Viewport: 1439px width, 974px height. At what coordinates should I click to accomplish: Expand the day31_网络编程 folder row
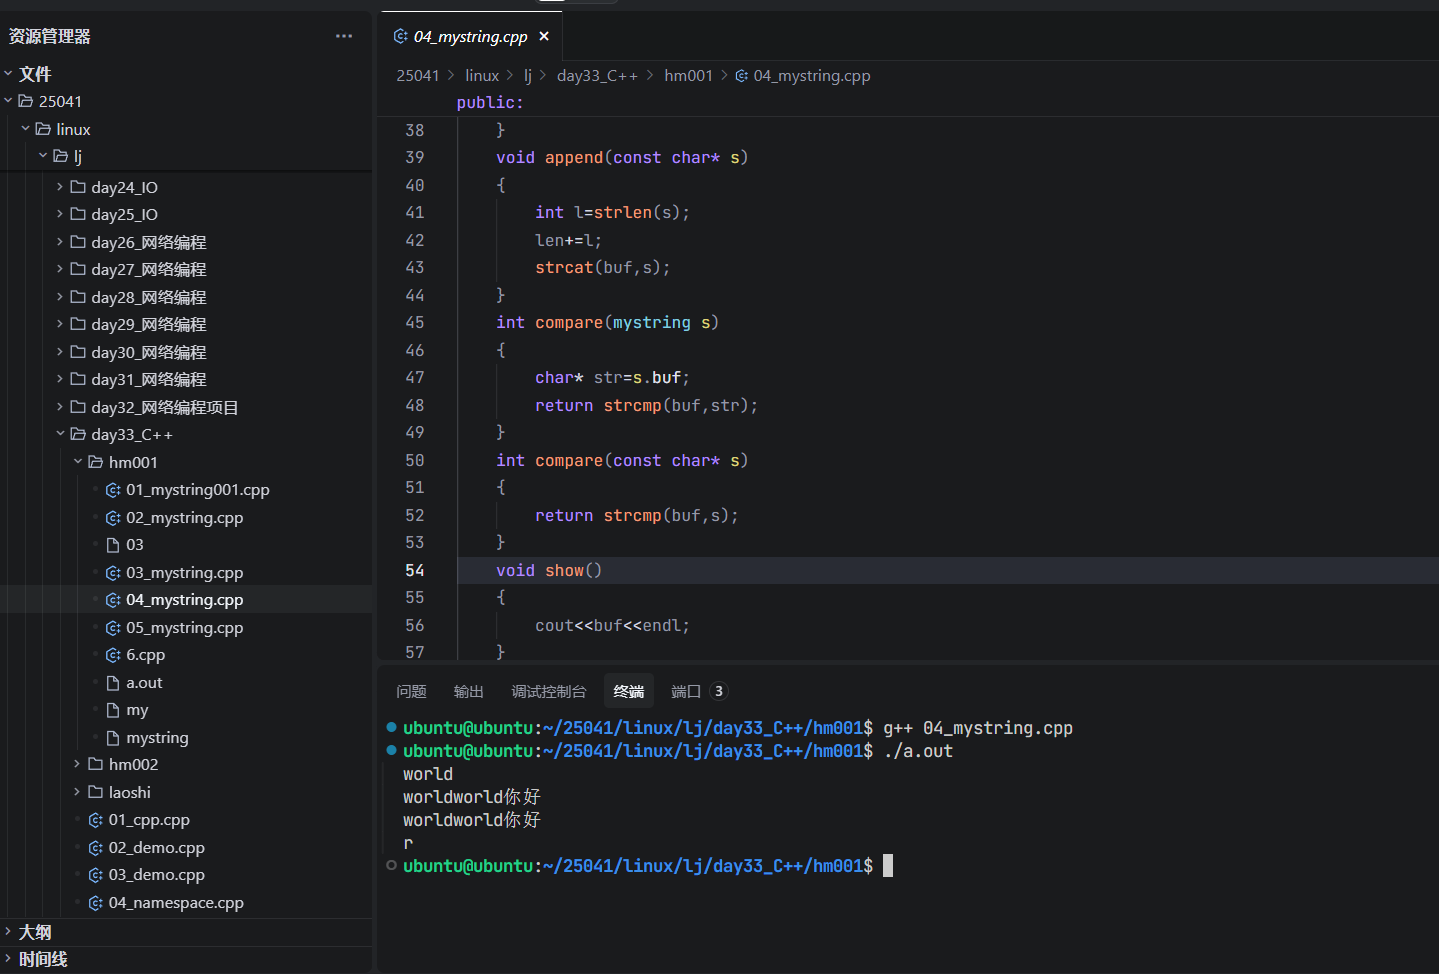pos(186,379)
